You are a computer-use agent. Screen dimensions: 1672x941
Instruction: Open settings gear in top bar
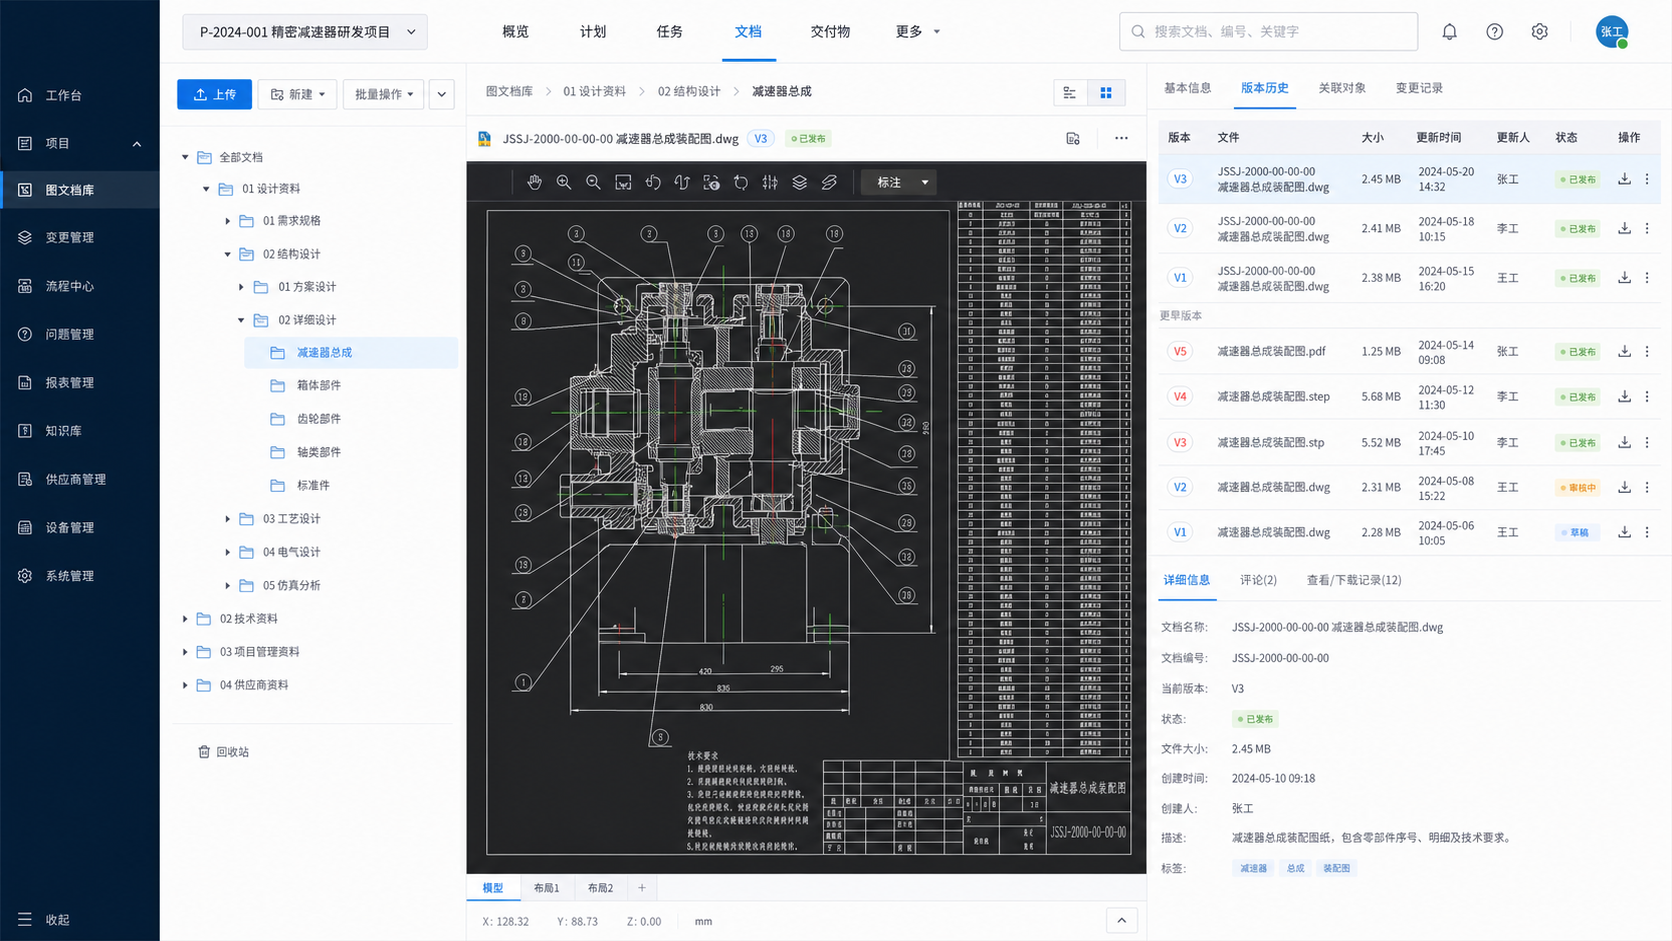[1539, 32]
